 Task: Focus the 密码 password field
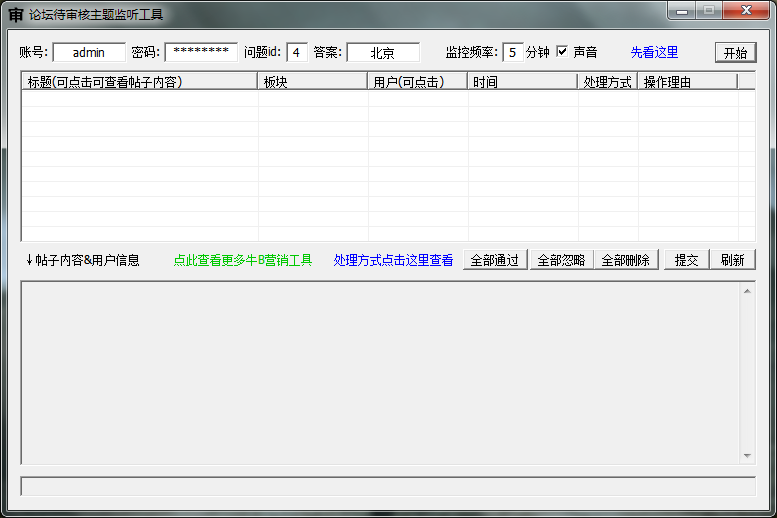pyautogui.click(x=201, y=53)
